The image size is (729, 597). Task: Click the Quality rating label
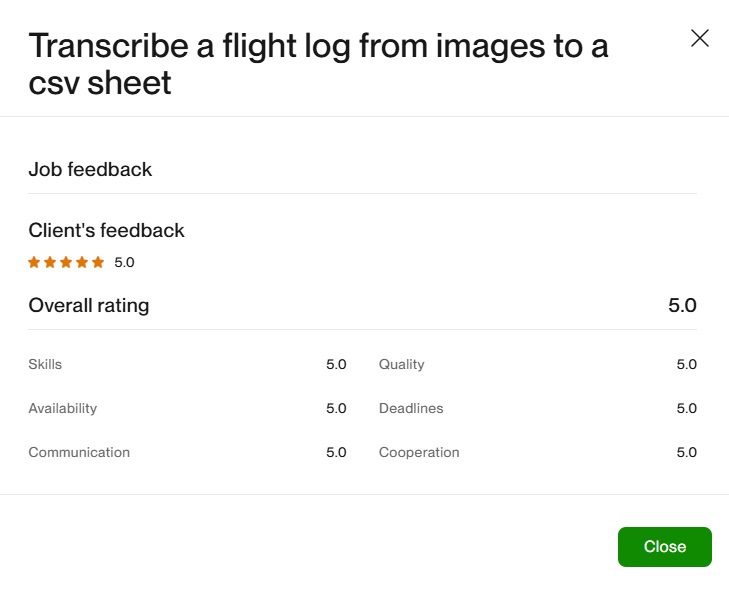tap(401, 364)
